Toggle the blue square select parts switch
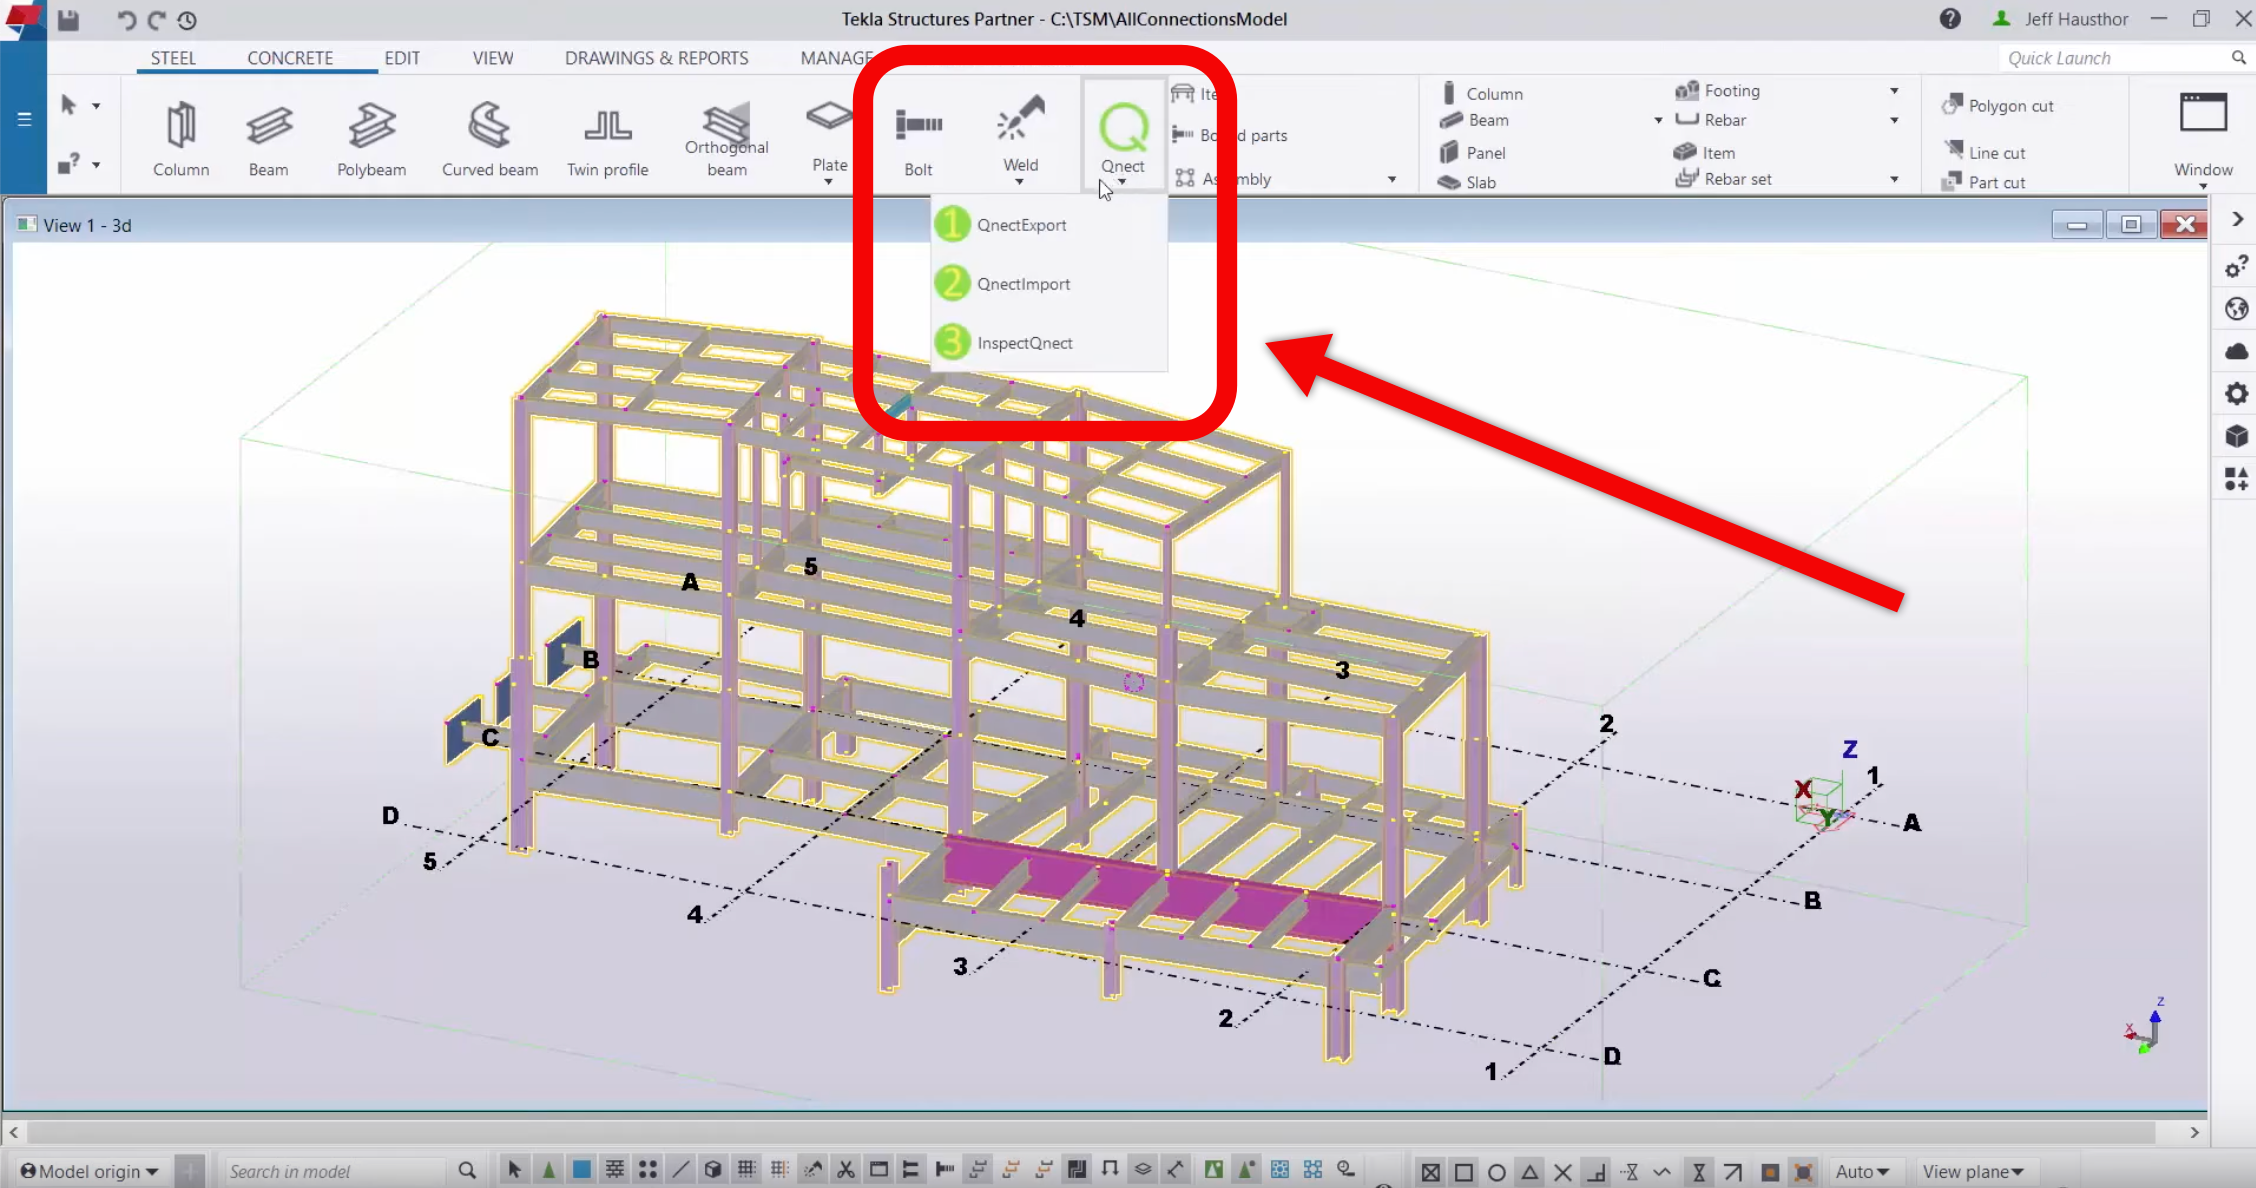Image resolution: width=2256 pixels, height=1188 pixels. point(581,1170)
